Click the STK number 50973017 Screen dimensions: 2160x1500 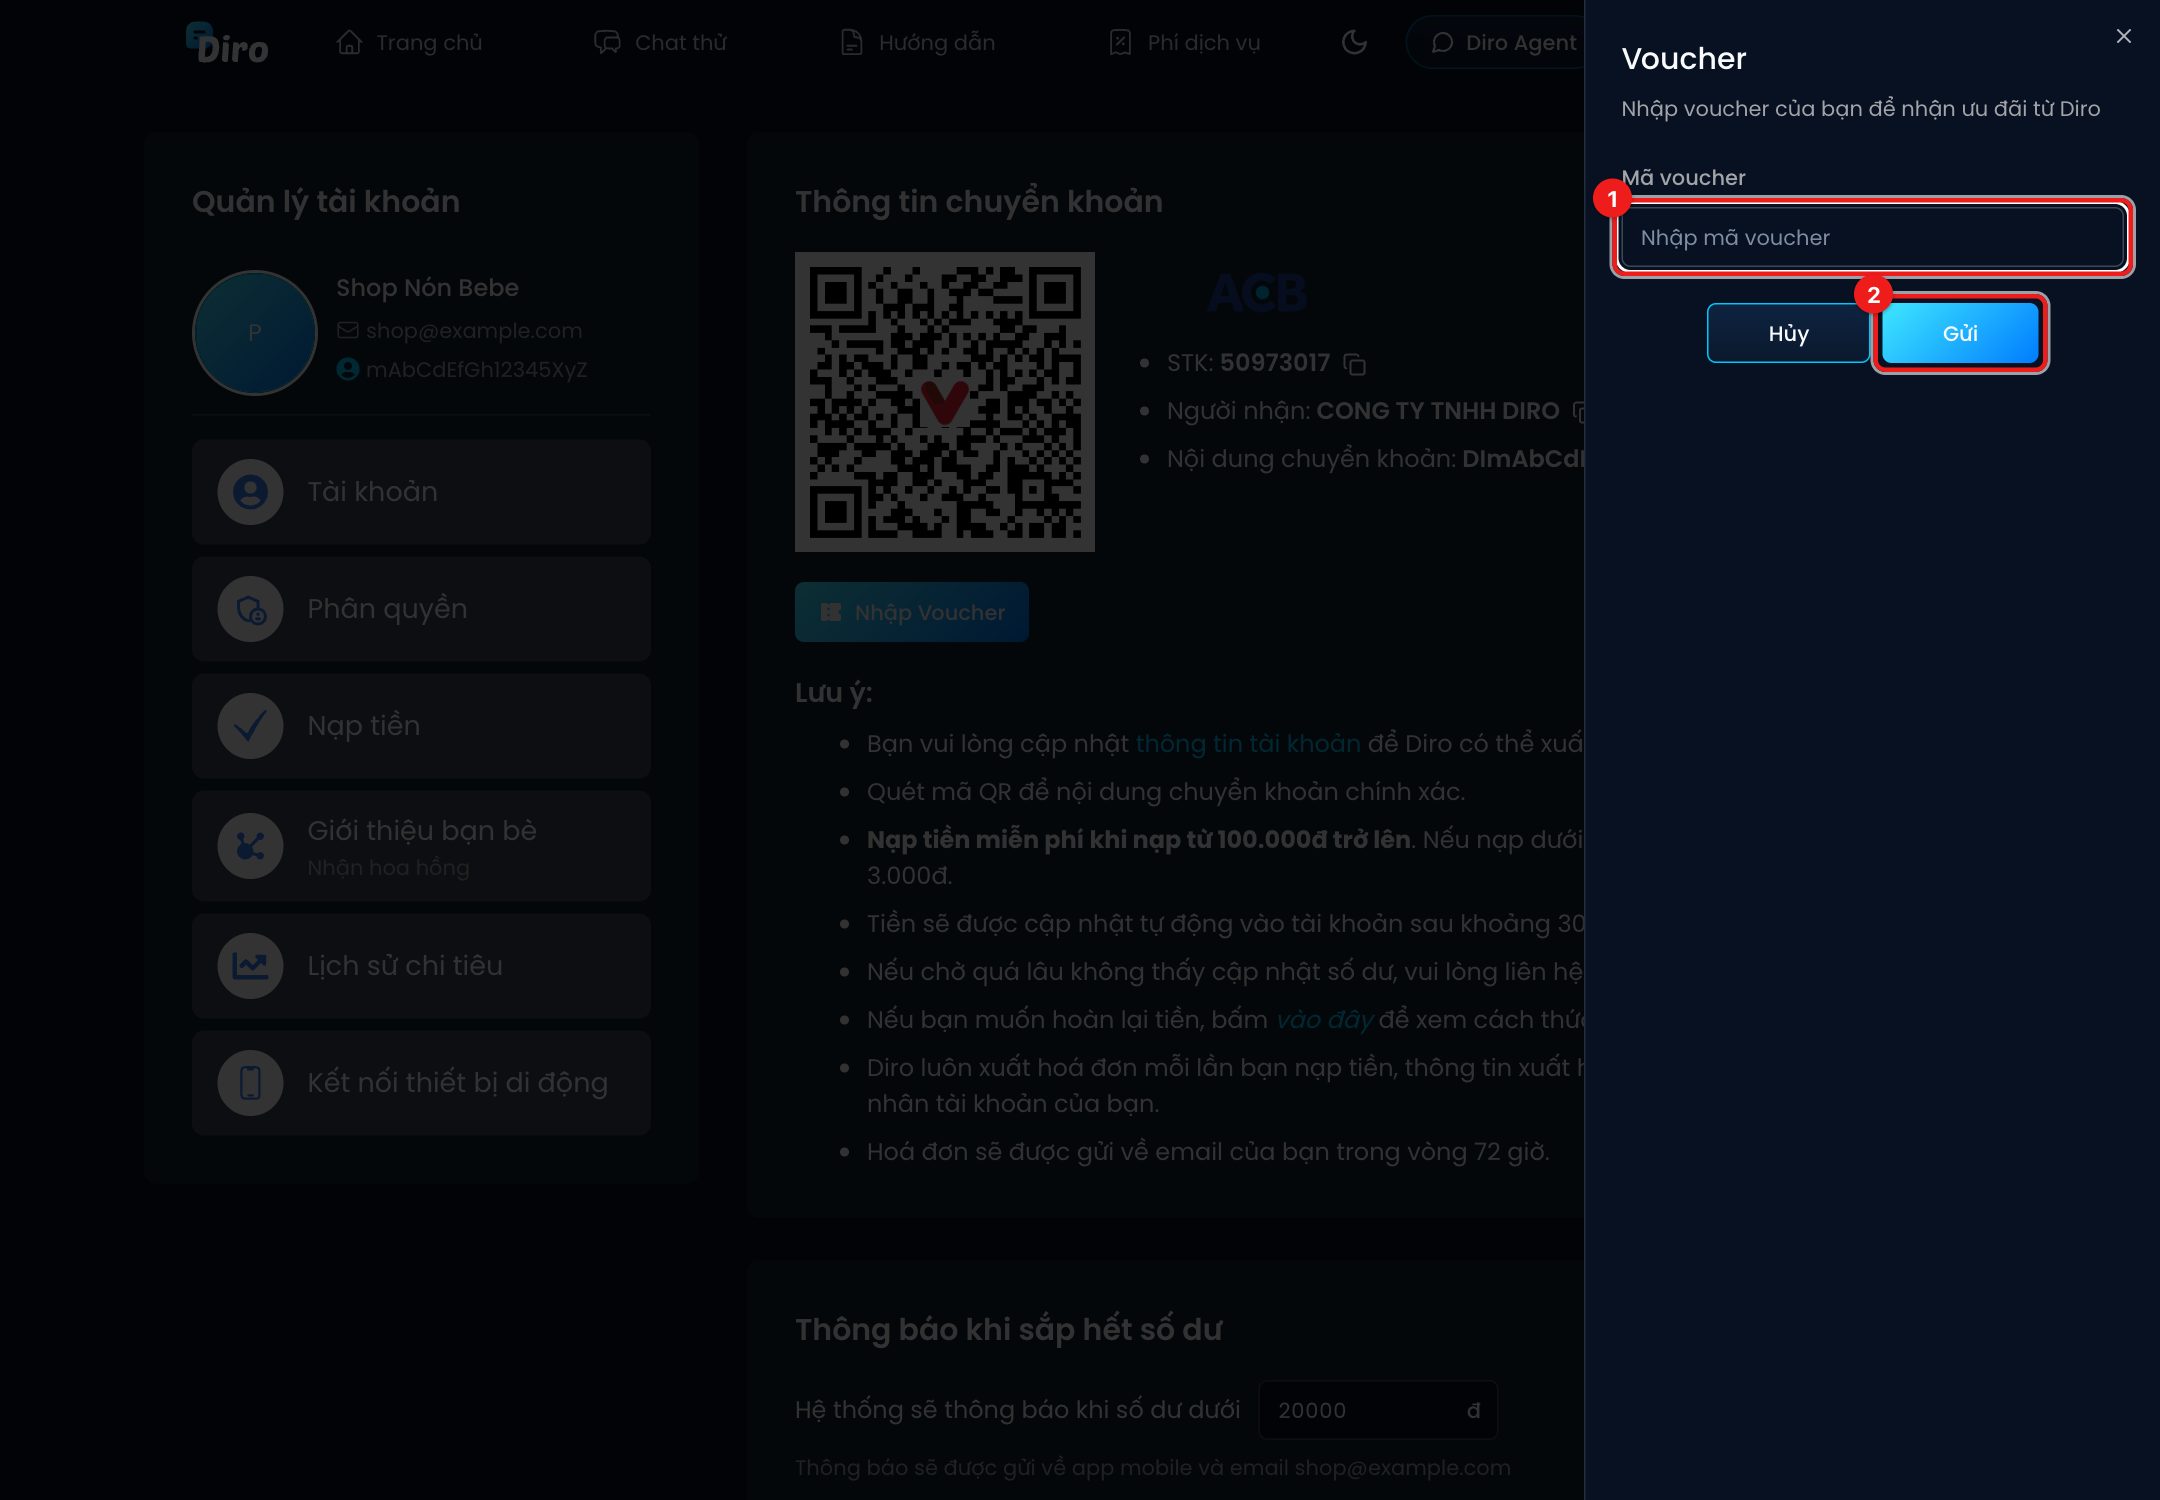pyautogui.click(x=1275, y=363)
